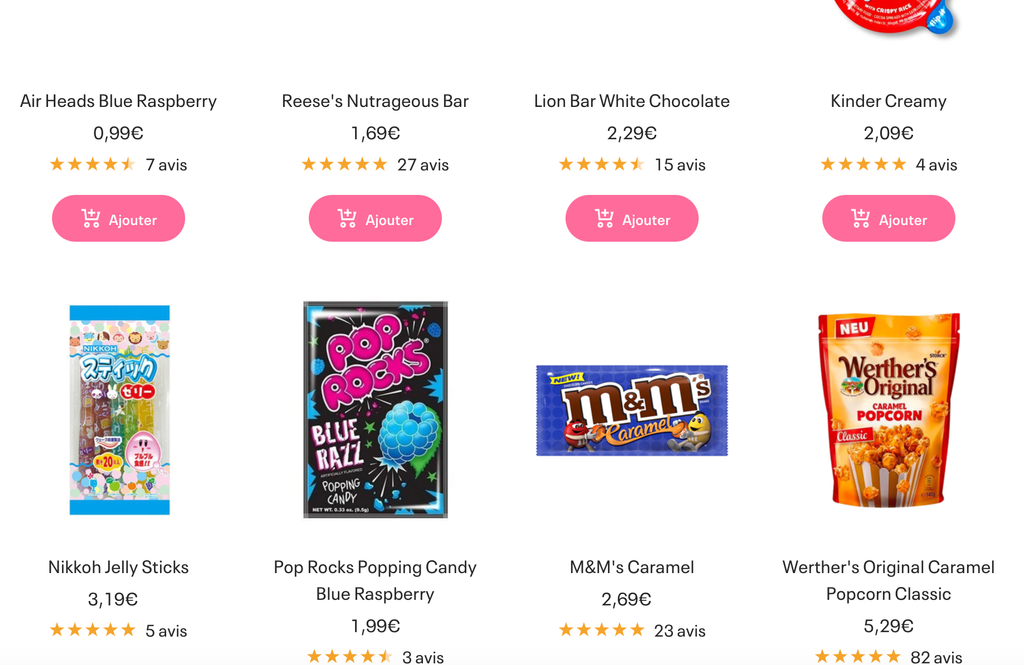This screenshot has width=1024, height=665.
Task: Click the star rating of M&M's Caramel
Action: [x=601, y=630]
